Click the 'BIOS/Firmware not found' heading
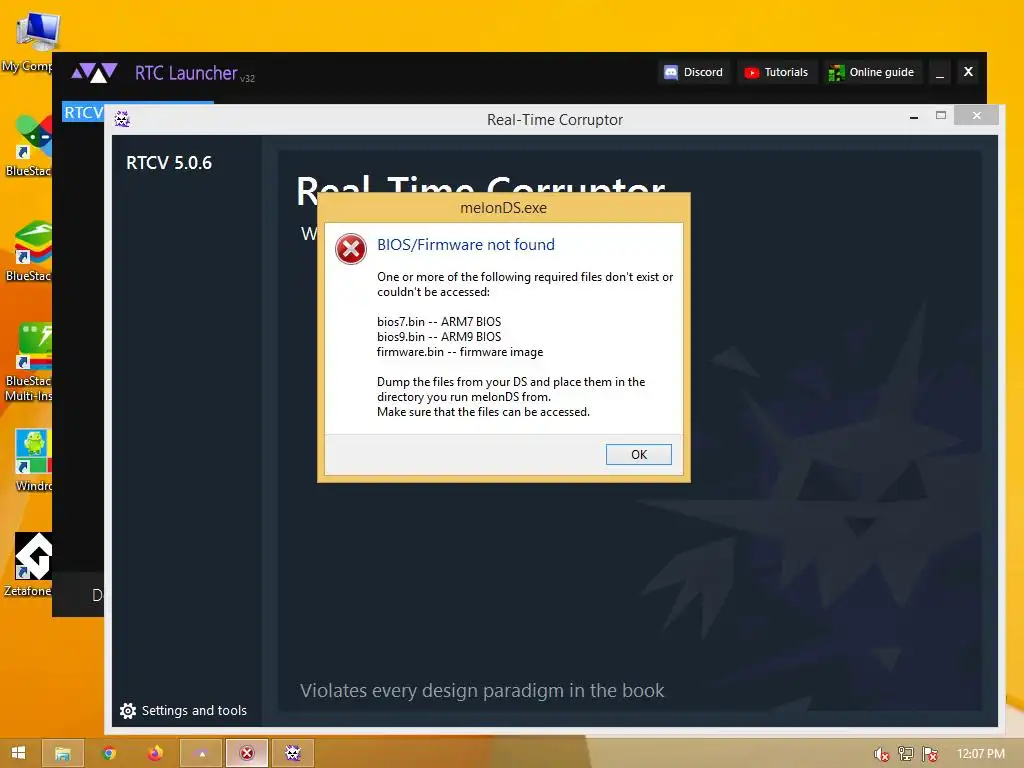Image resolution: width=1024 pixels, height=768 pixels. coord(466,244)
